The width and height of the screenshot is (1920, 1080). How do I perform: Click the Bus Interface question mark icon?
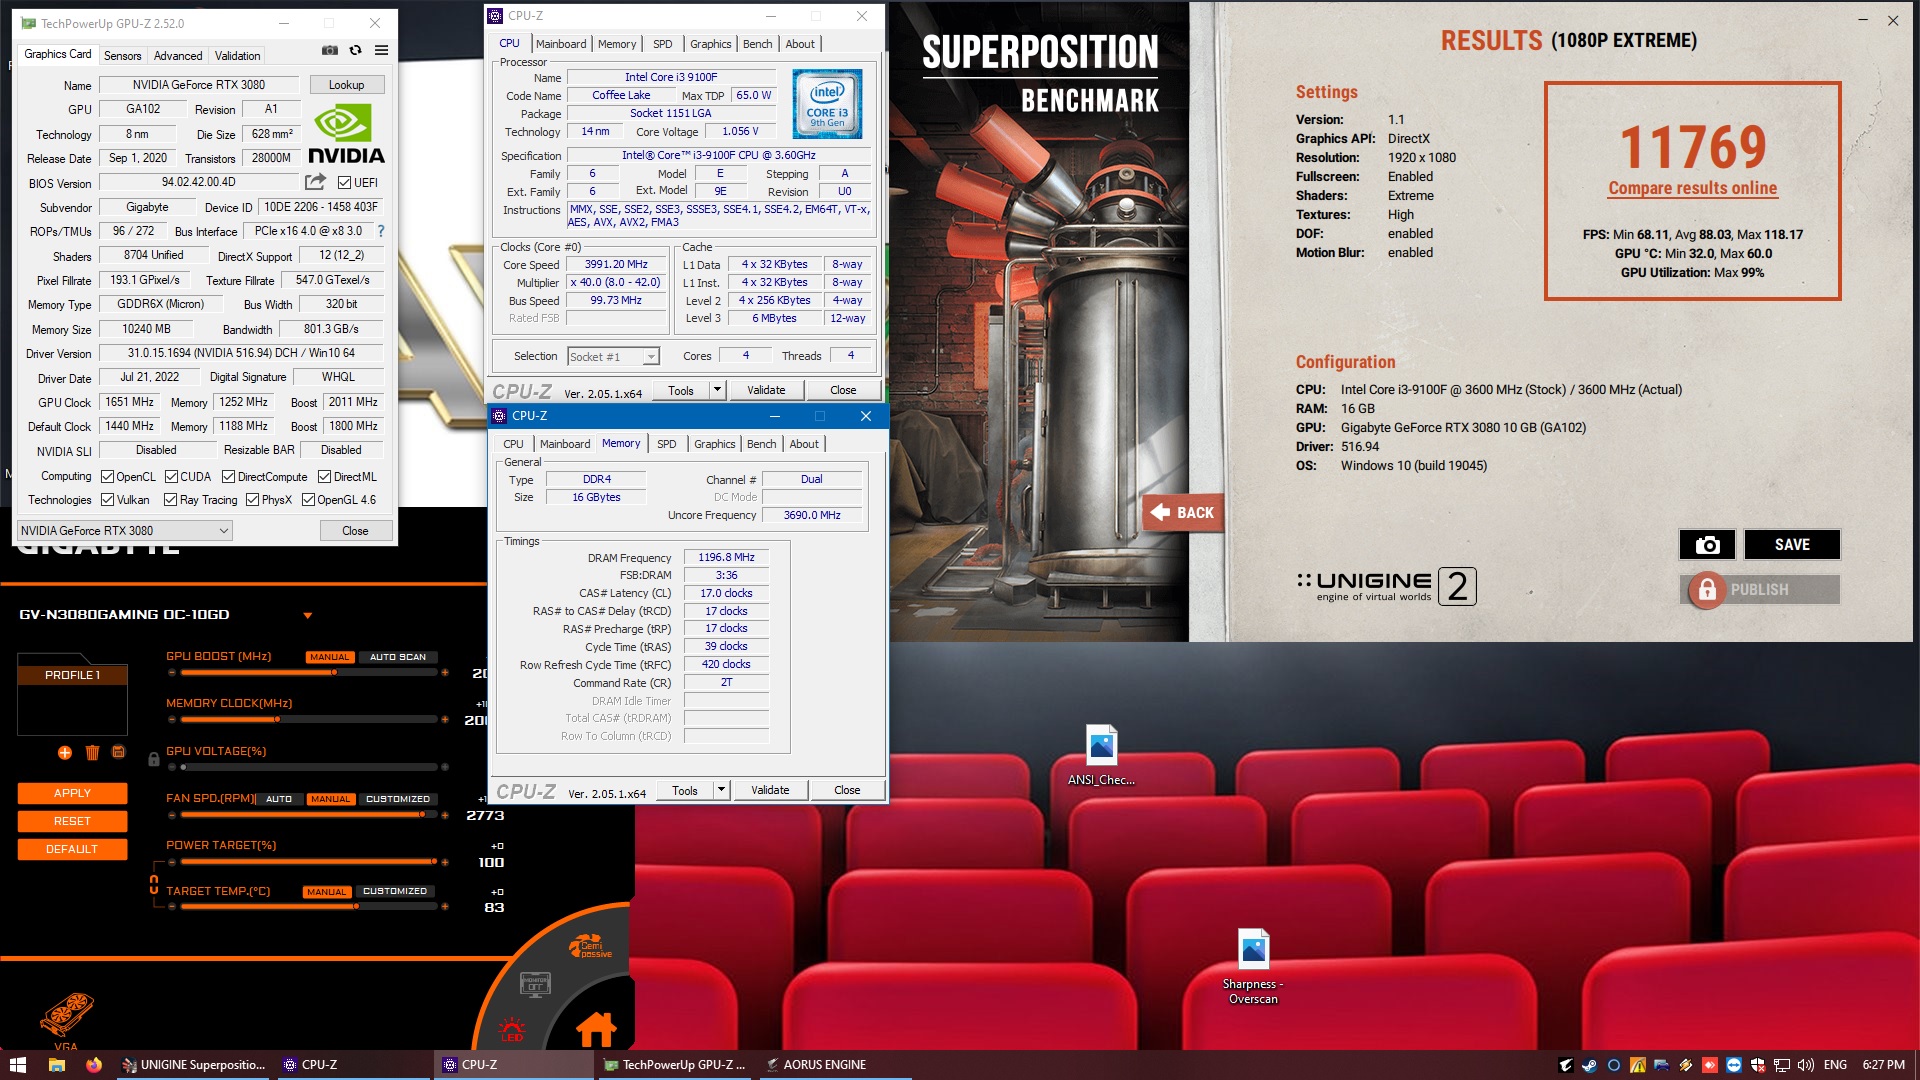[x=380, y=231]
